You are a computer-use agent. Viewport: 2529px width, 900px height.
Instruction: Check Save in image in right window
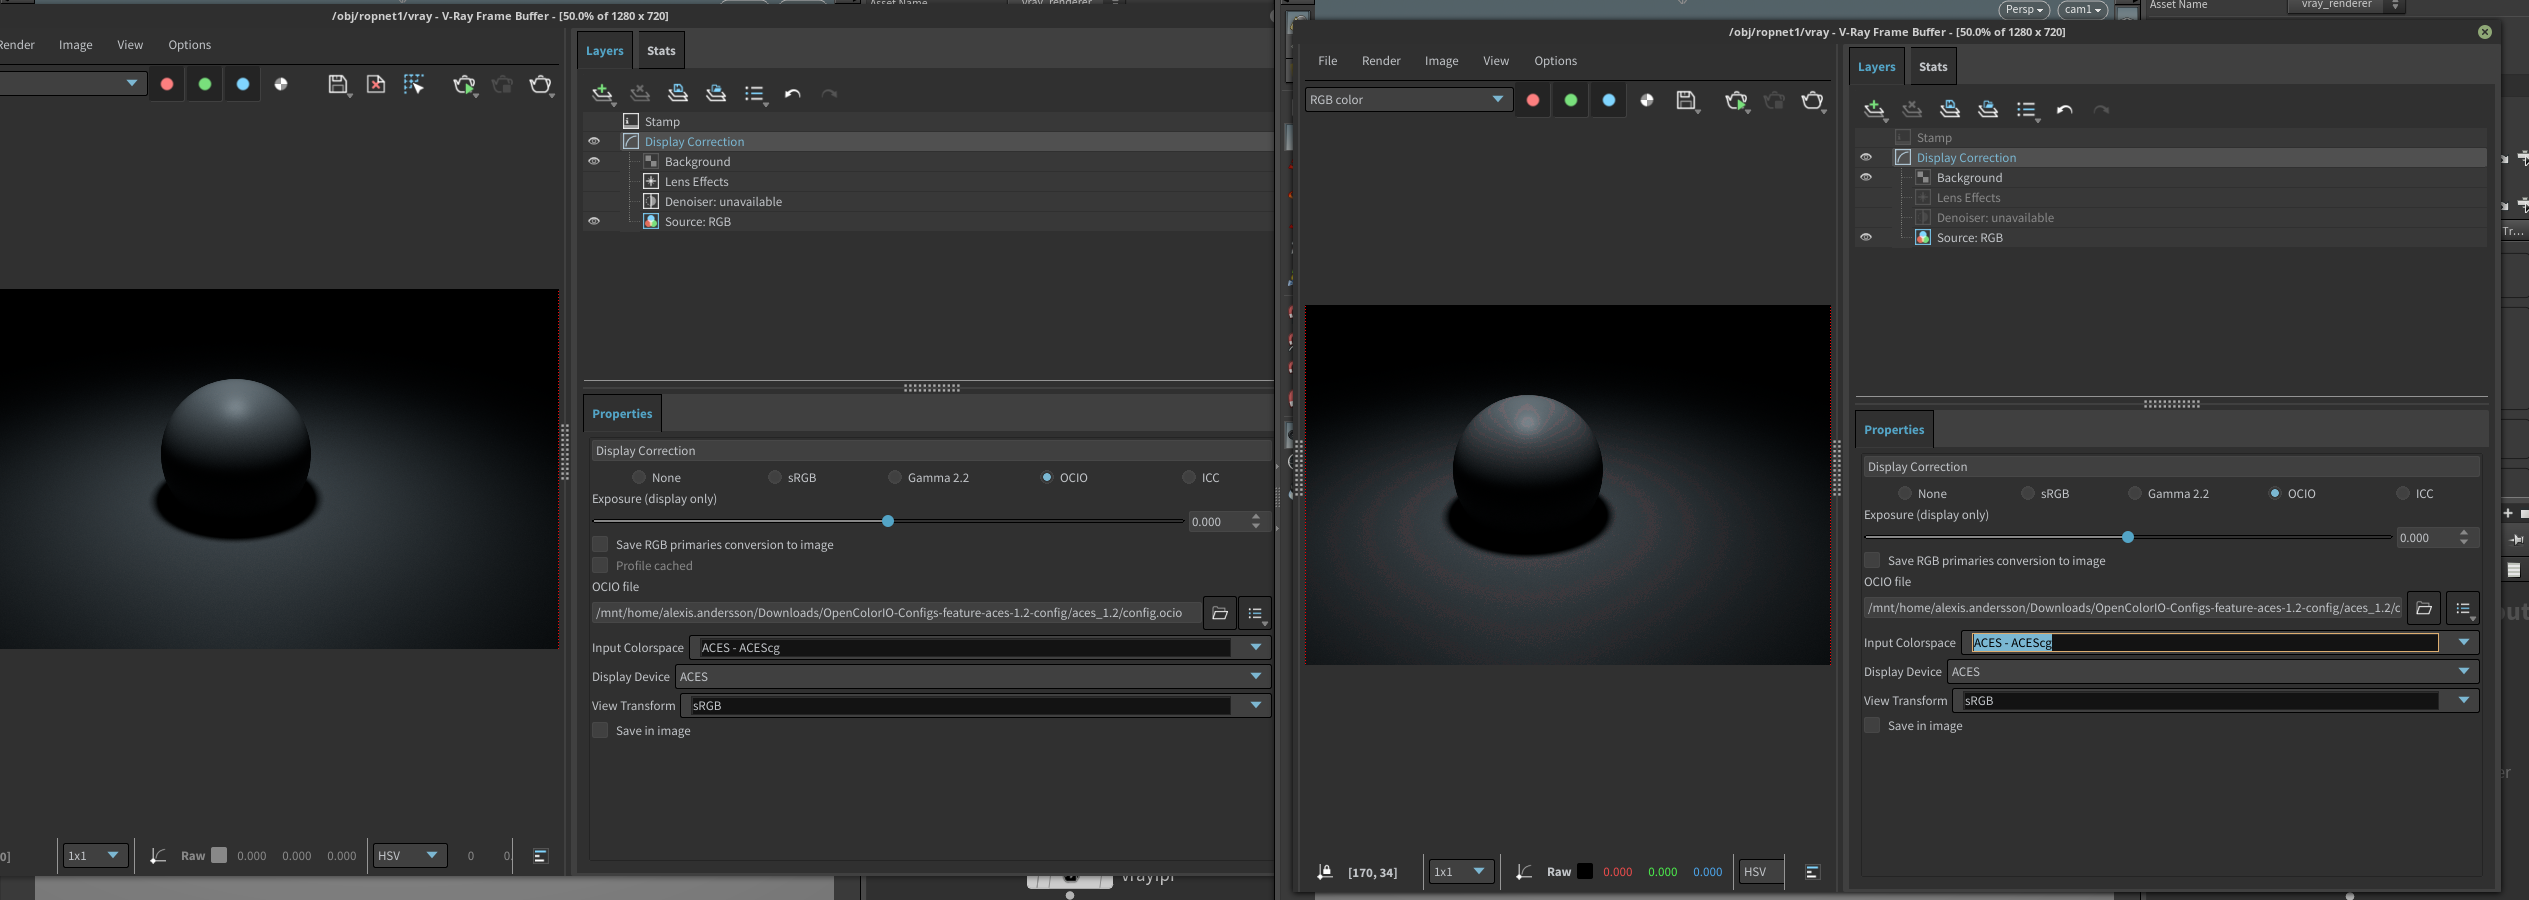pos(1872,725)
